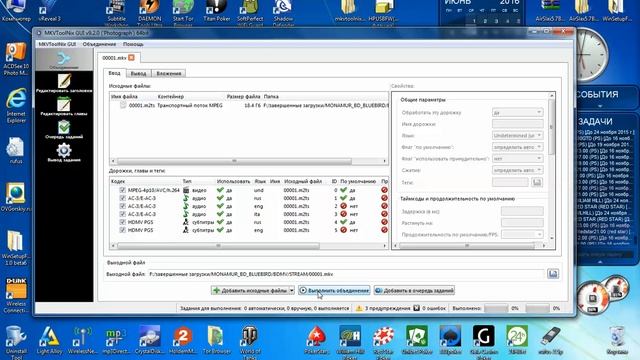Close the 00001.mkv tab with orange X
Image resolution: width=640 pixels, height=360 pixels.
pos(131,58)
